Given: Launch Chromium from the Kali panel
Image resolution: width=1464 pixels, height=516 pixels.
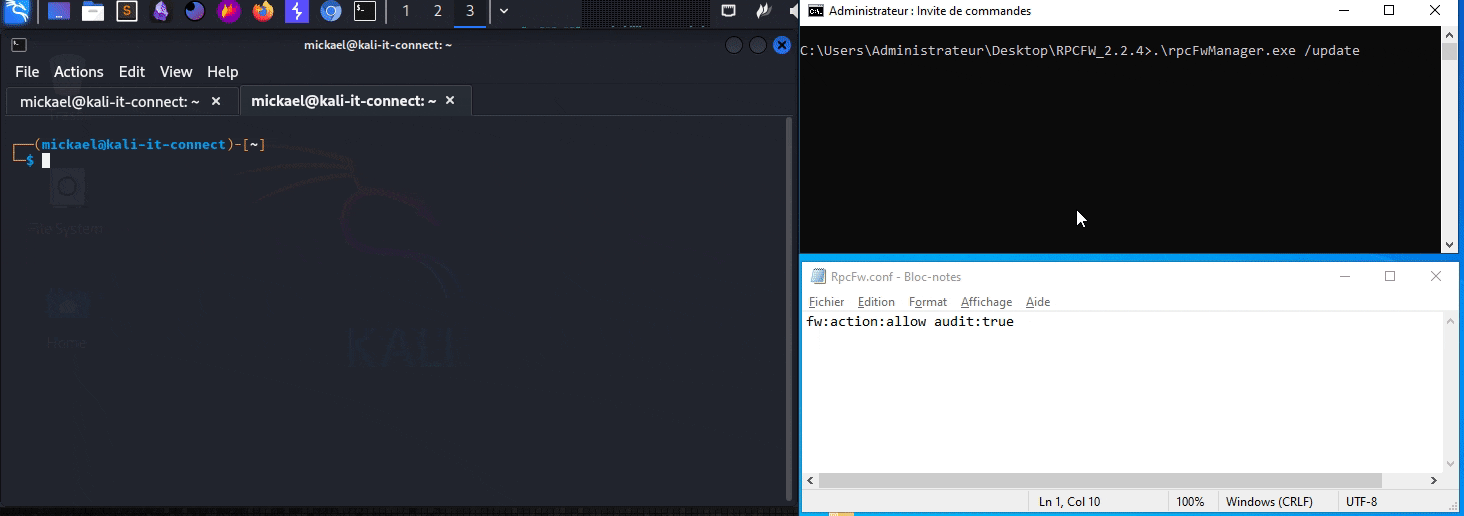Looking at the screenshot, I should pos(331,12).
